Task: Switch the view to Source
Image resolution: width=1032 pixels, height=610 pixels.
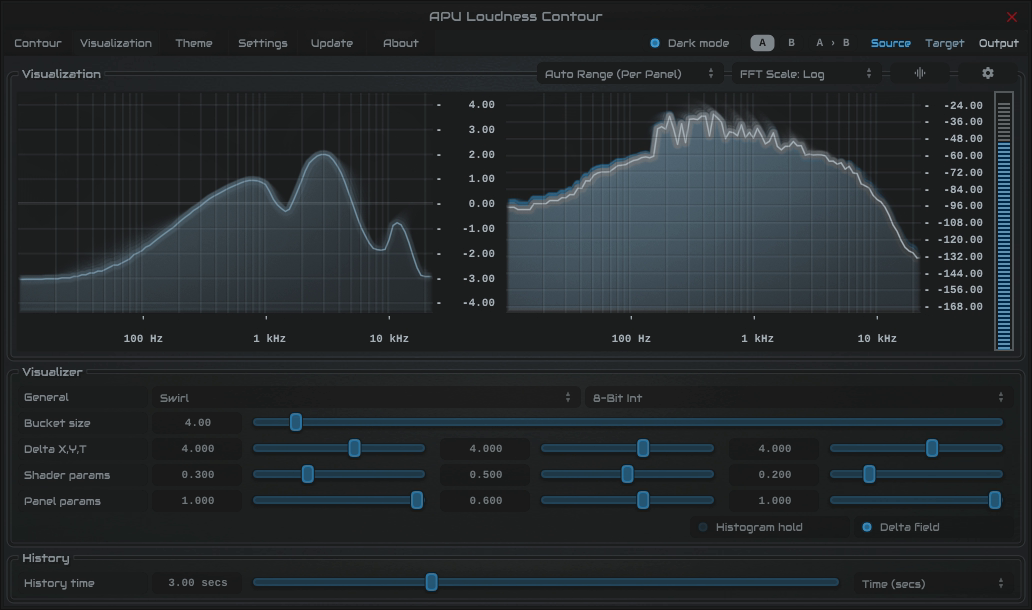Action: [x=890, y=43]
